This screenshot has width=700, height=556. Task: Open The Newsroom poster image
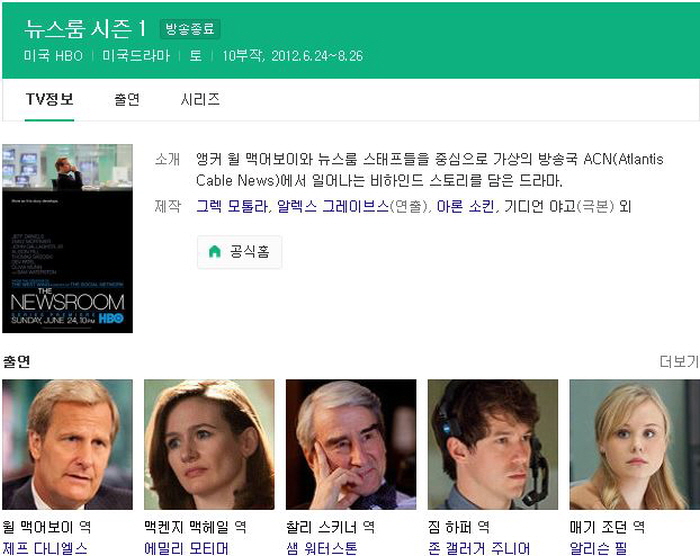67,238
